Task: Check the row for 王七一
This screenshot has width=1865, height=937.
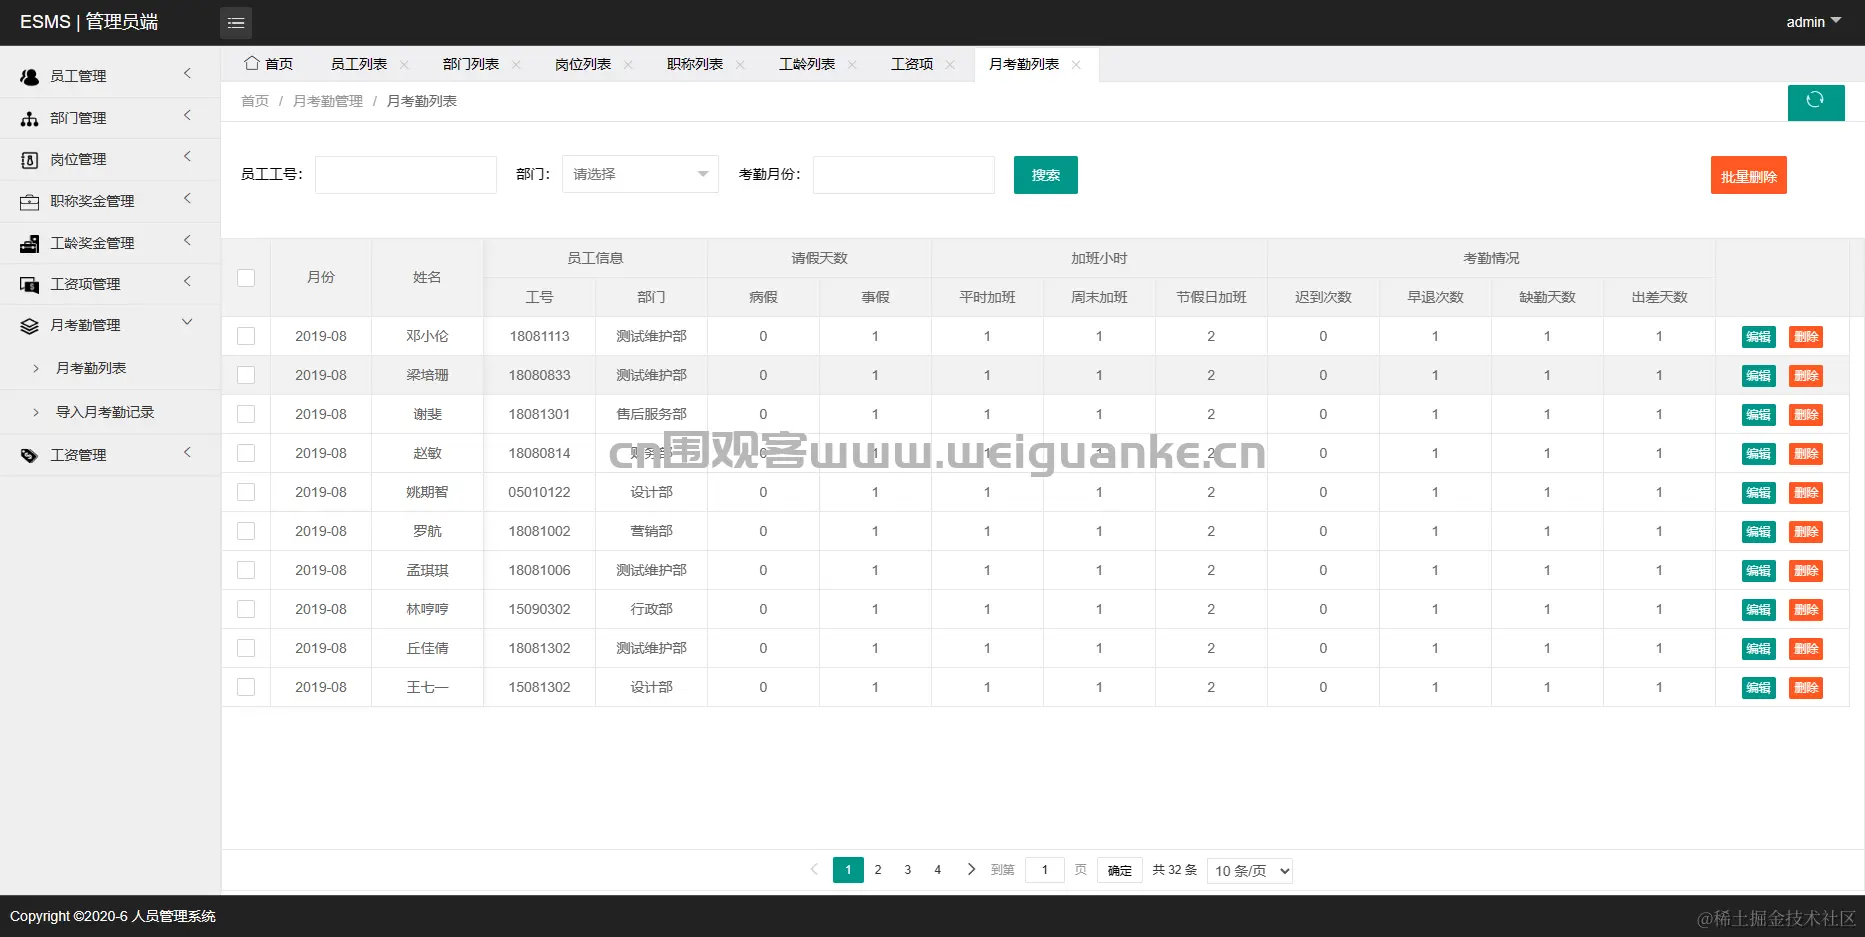Action: [x=246, y=687]
